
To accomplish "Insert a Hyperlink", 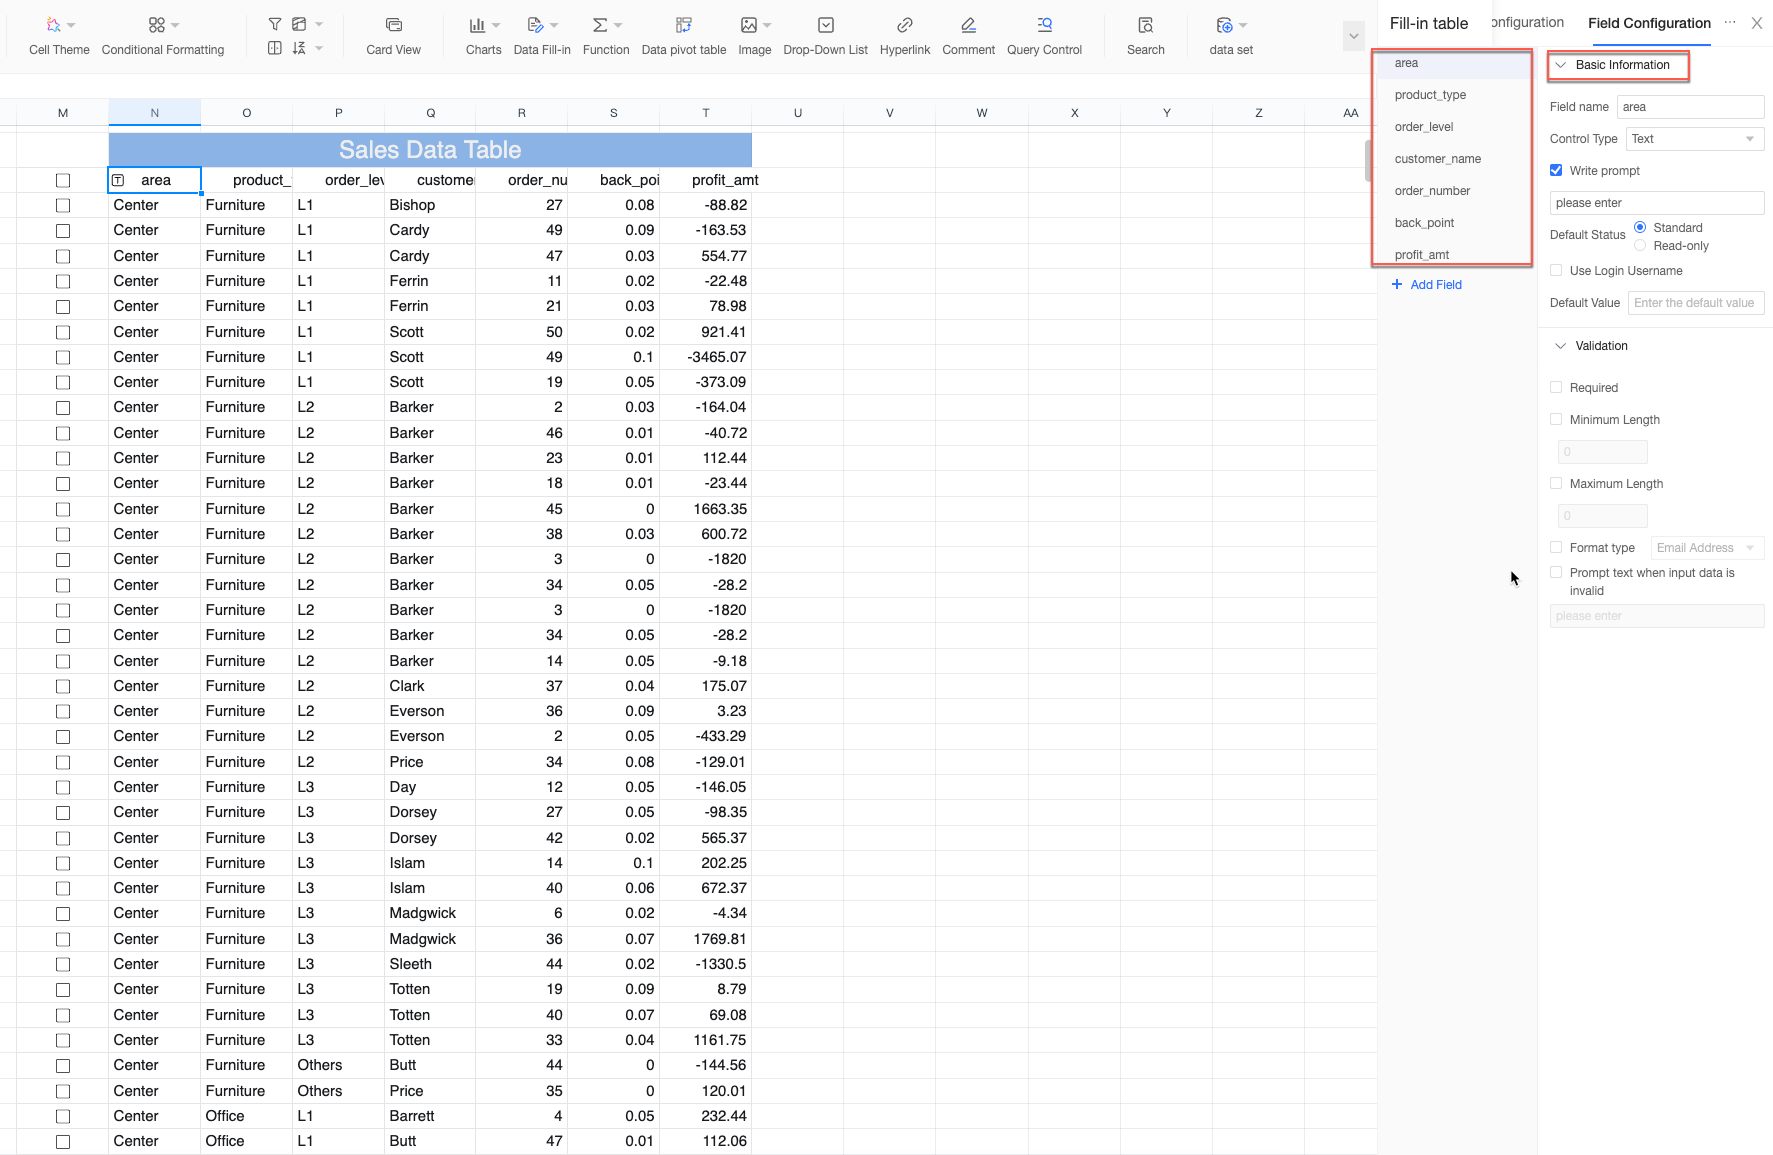I will (x=905, y=35).
